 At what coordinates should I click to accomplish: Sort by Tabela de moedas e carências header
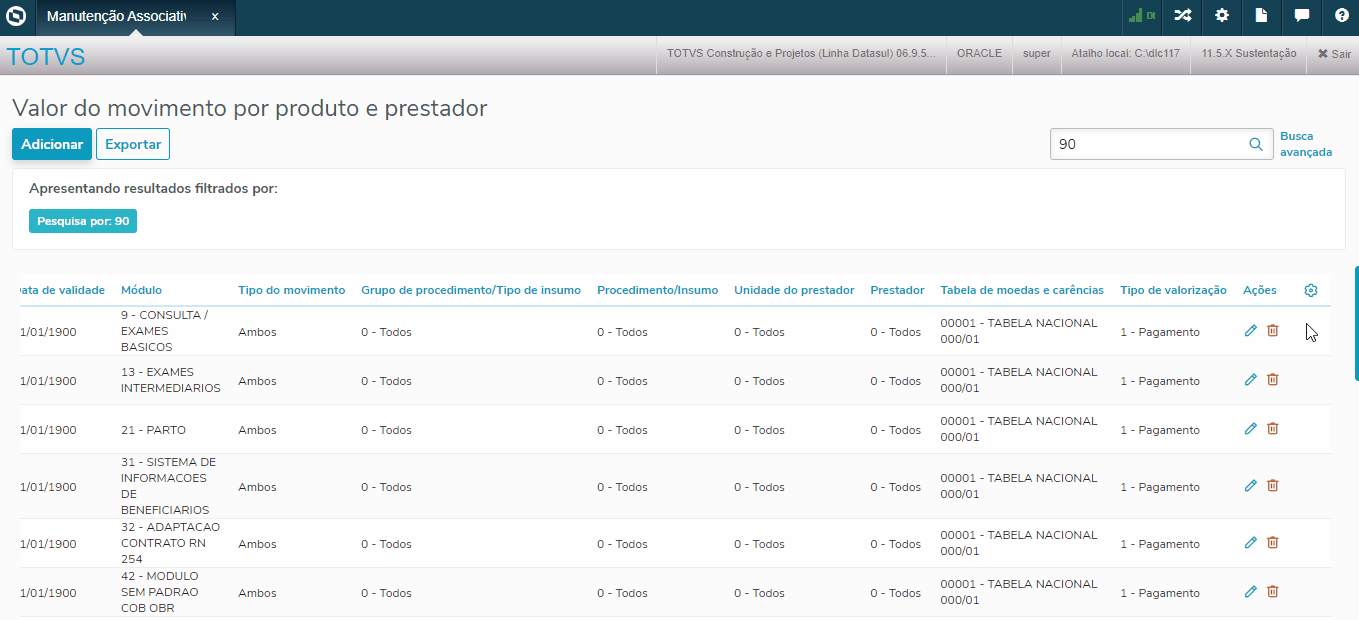tap(1022, 290)
